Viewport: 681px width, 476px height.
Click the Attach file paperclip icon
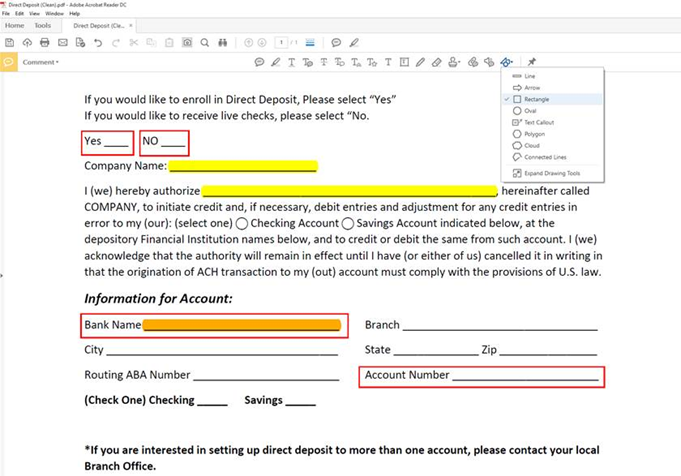click(x=473, y=62)
